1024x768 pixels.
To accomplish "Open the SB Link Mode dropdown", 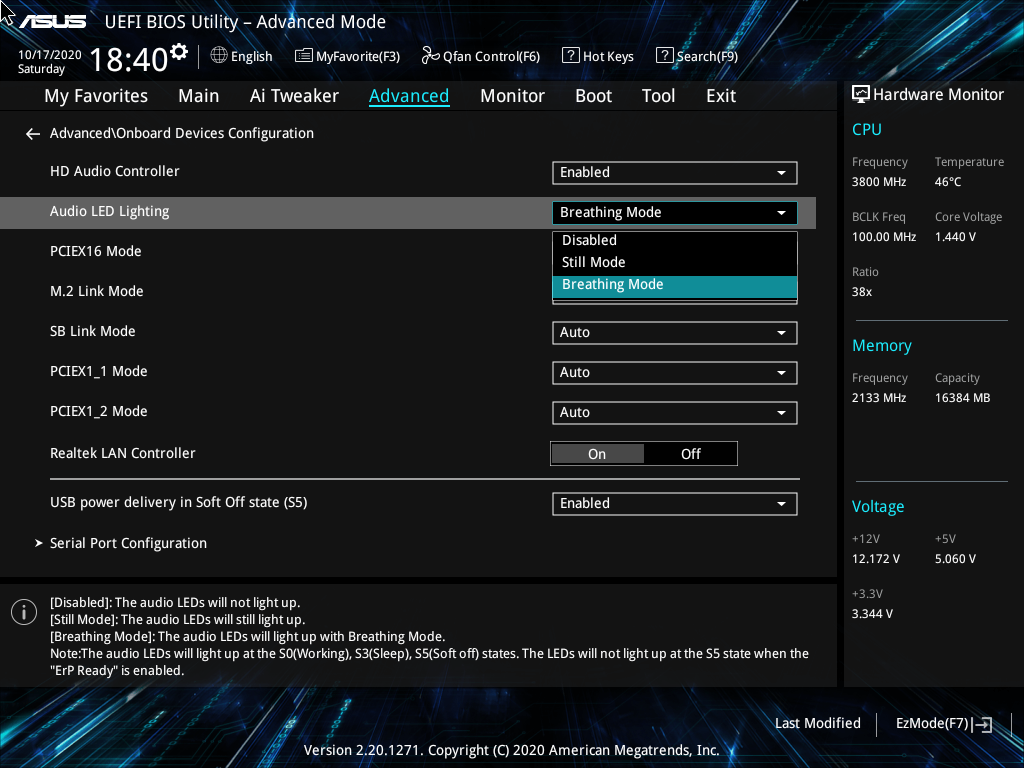I will (675, 332).
